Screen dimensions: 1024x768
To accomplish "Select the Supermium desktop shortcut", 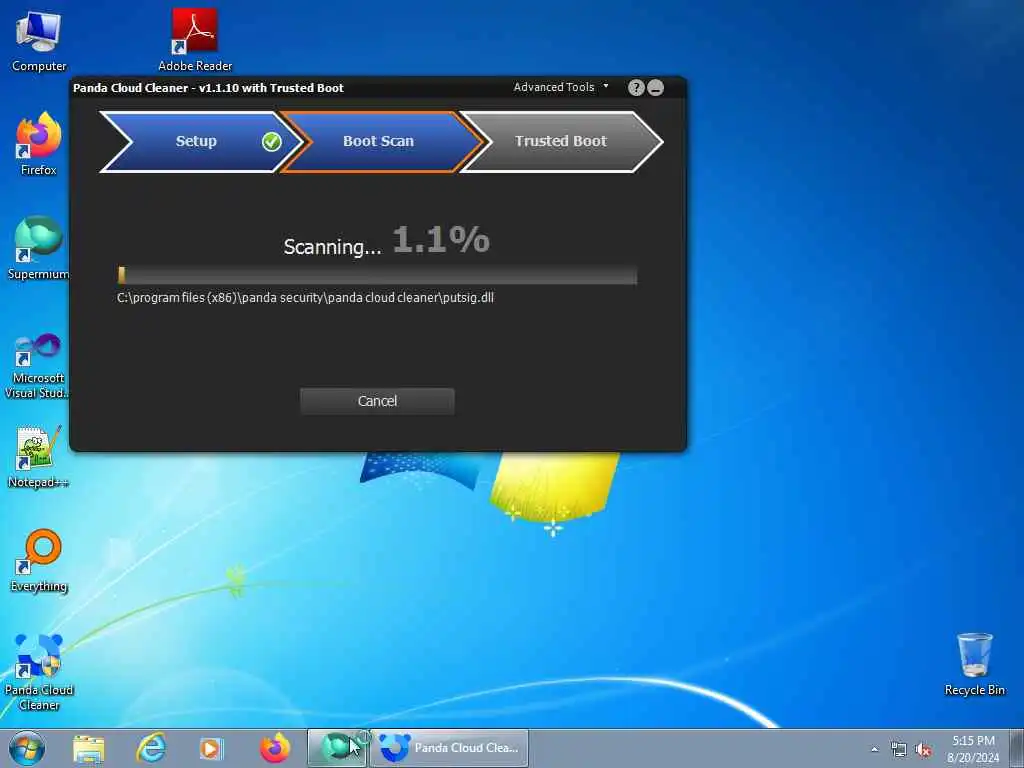I will [x=39, y=248].
